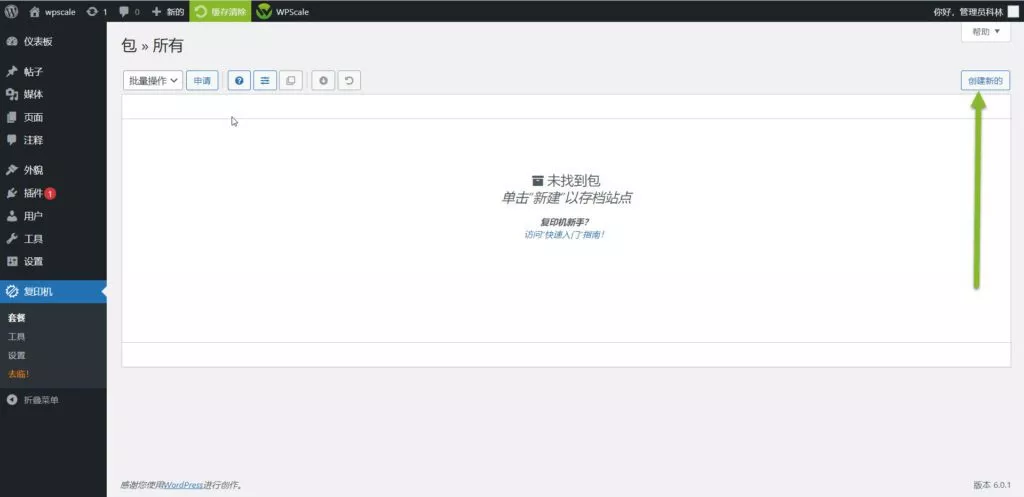This screenshot has height=497, width=1024.
Task: Open 工具 tools in main sidebar
Action: [33, 239]
